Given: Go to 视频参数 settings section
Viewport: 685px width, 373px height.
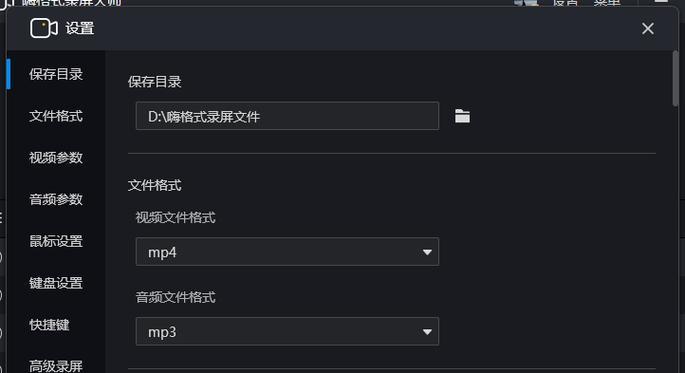Looking at the screenshot, I should click(x=56, y=158).
